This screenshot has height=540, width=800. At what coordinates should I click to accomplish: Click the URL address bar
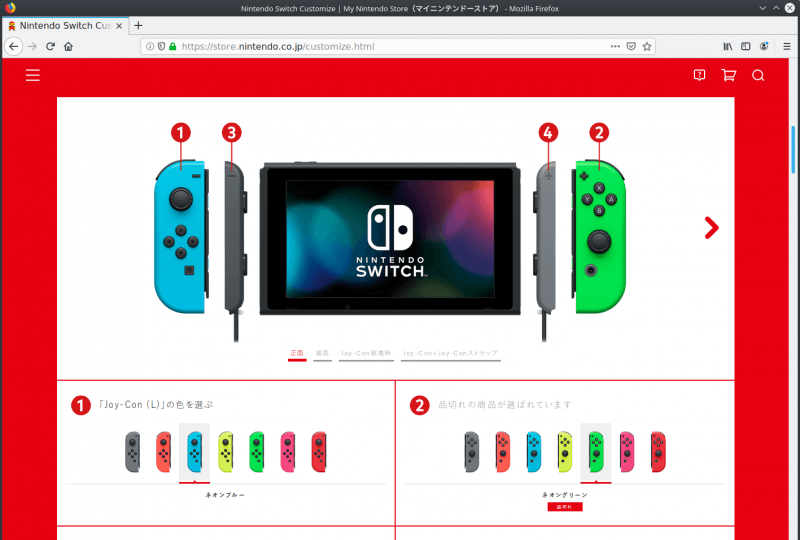click(x=390, y=46)
